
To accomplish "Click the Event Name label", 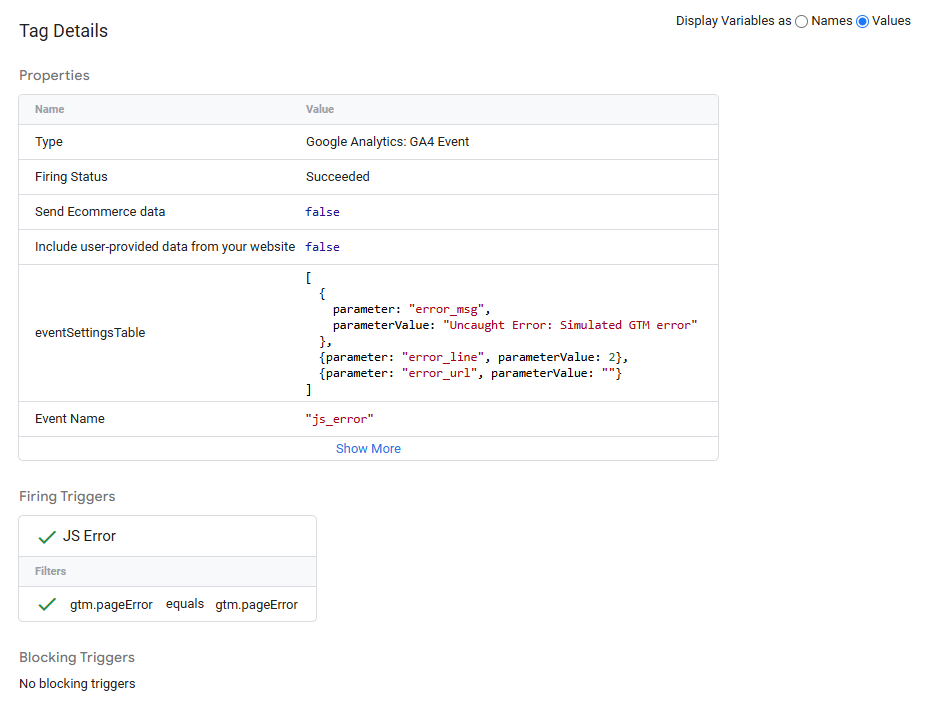I will (70, 419).
